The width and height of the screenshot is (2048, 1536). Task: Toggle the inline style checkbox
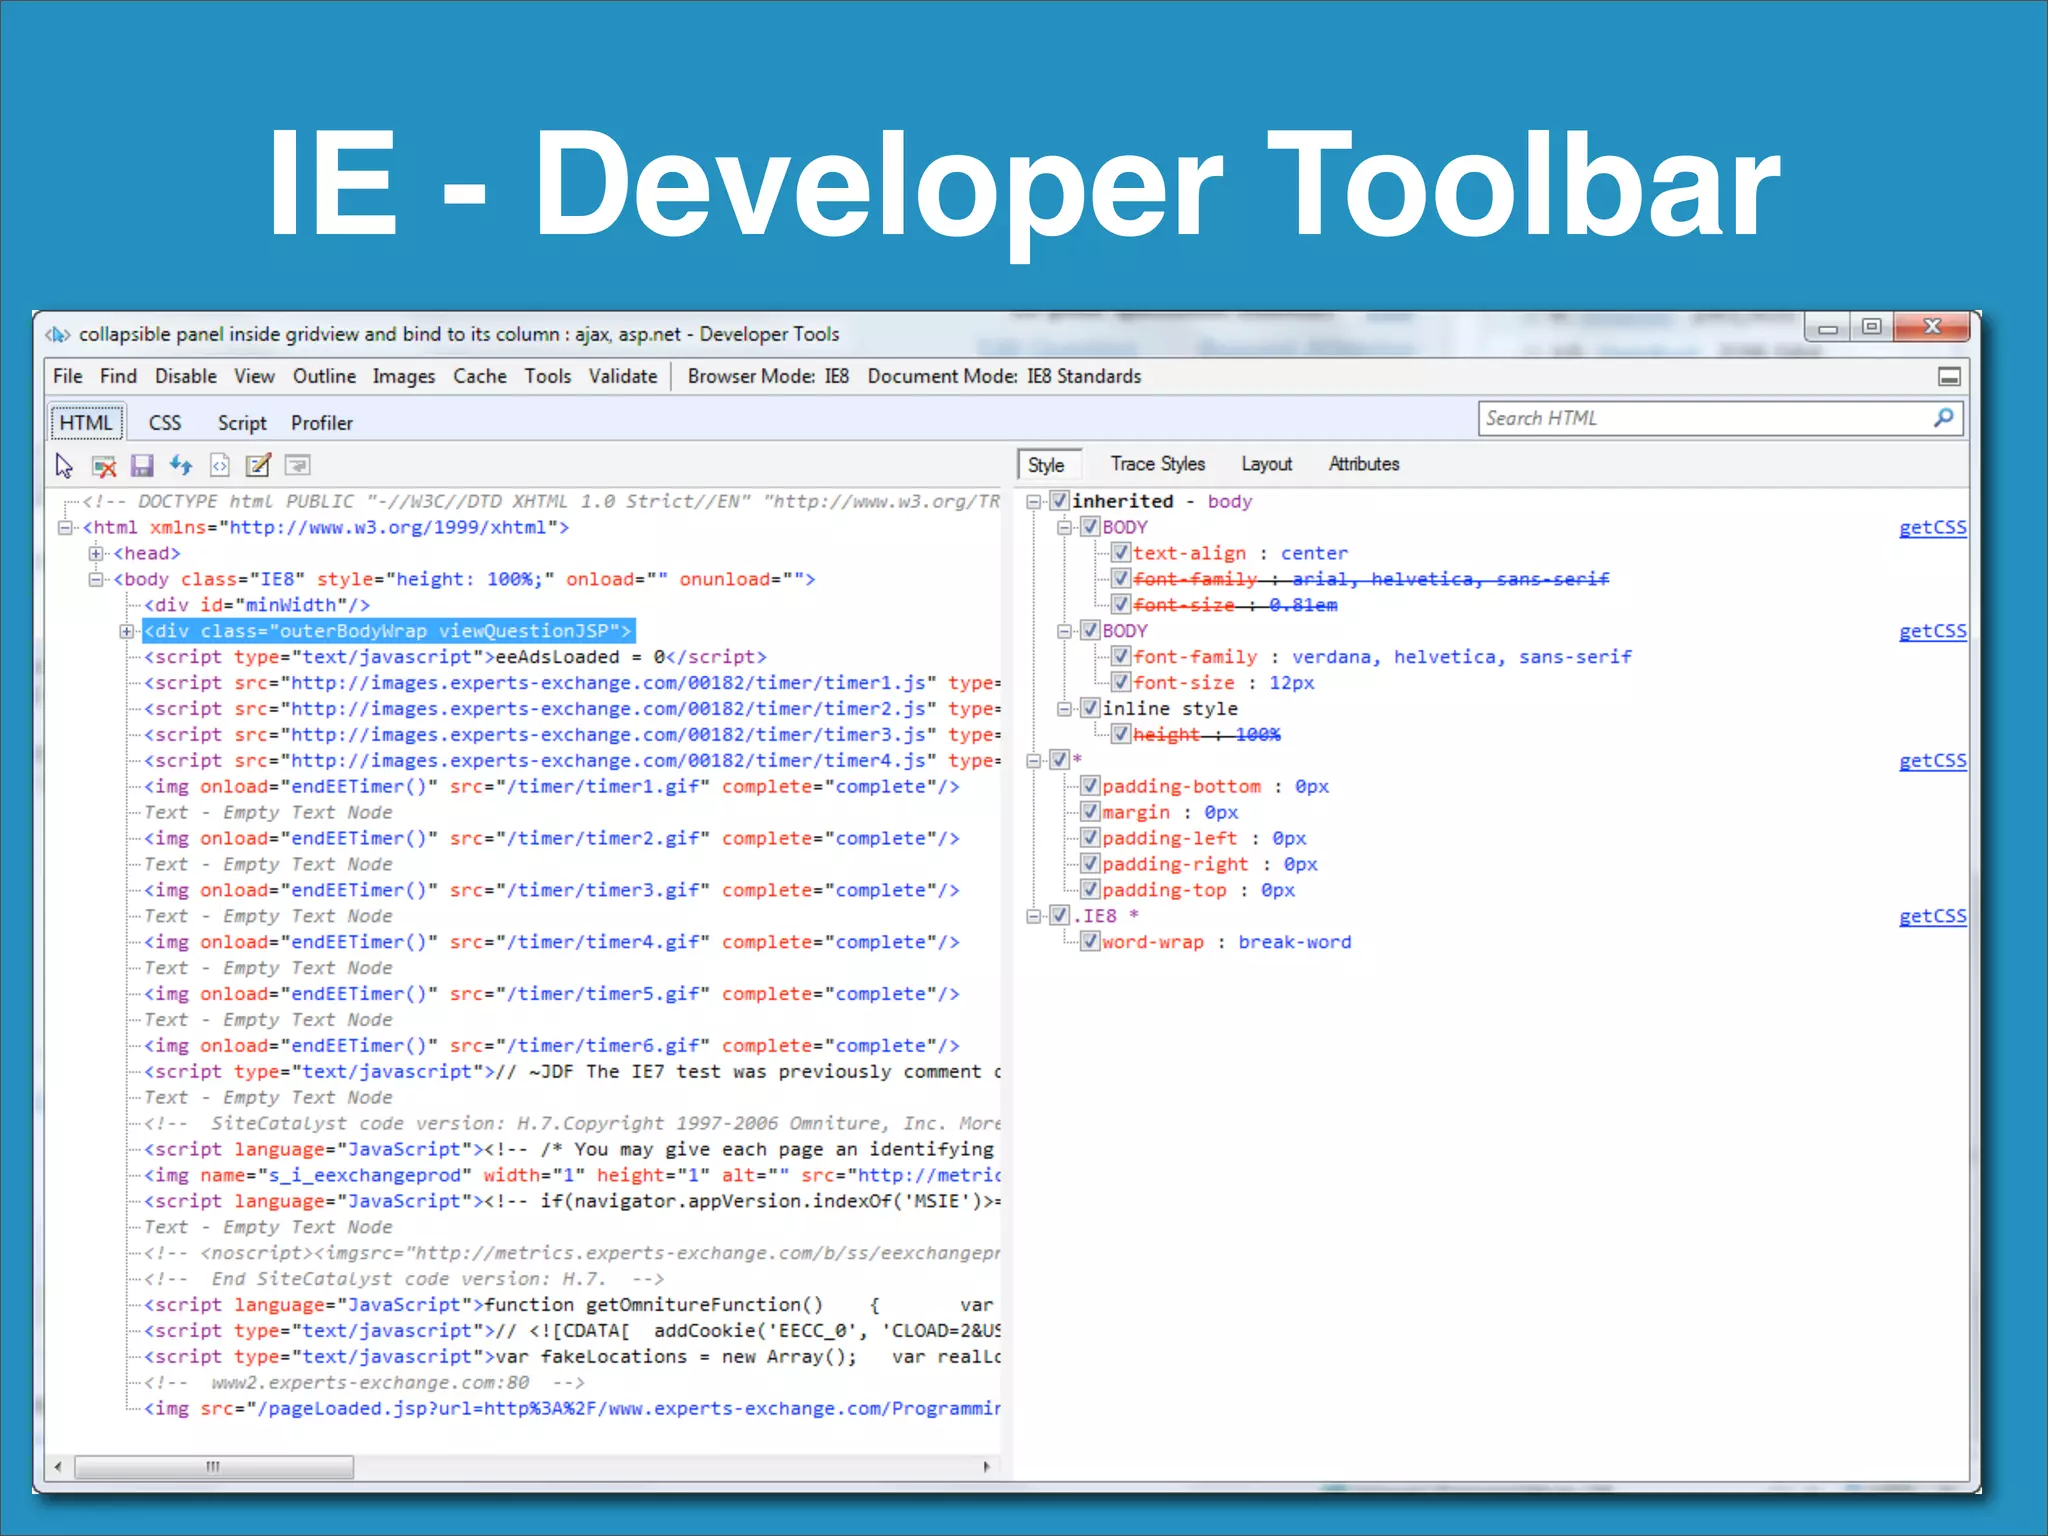coord(1091,708)
